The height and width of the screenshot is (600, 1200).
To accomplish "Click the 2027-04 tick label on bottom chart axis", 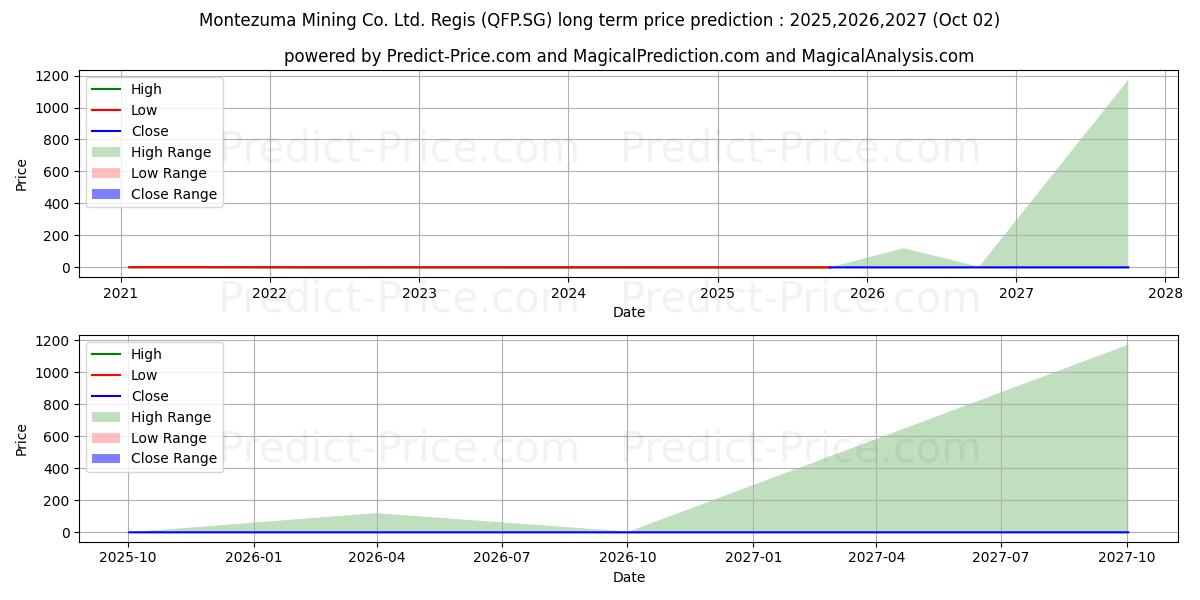I will click(876, 558).
